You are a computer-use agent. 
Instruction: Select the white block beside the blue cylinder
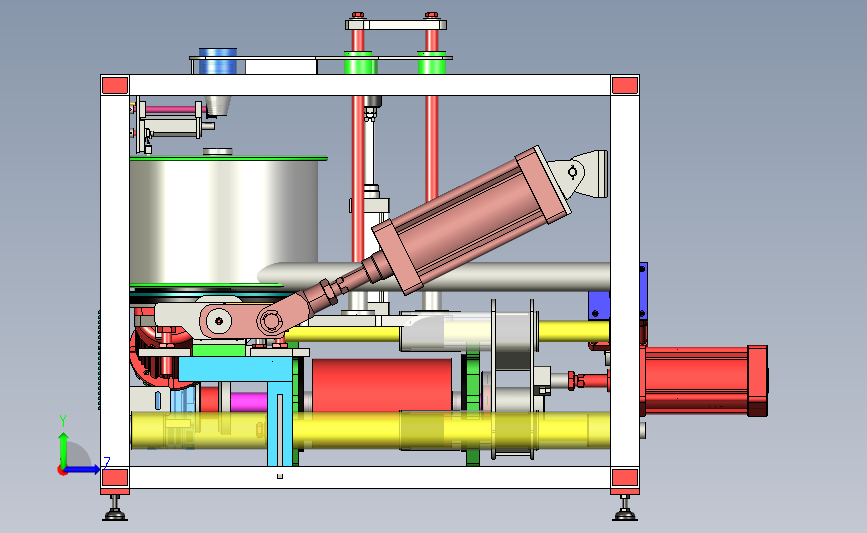pyautogui.click(x=281, y=67)
